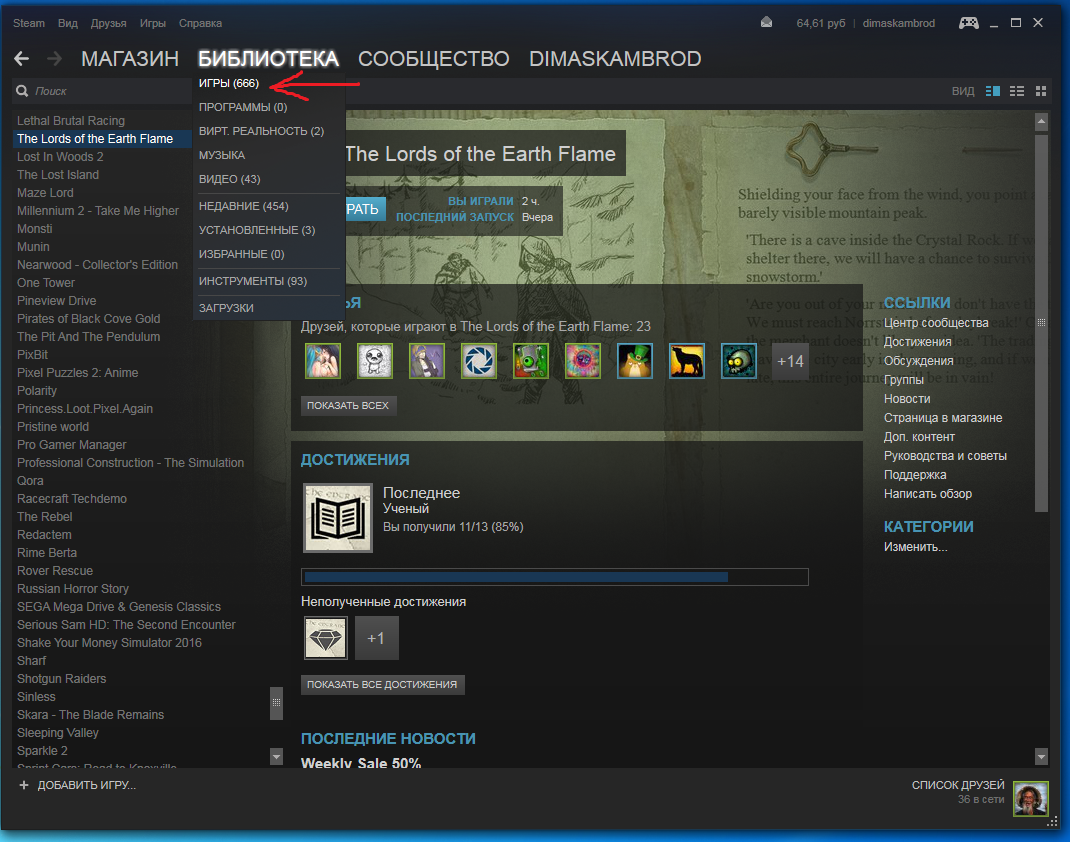Click main pane scroll up arrow
The width and height of the screenshot is (1070, 842).
pos(1041,123)
